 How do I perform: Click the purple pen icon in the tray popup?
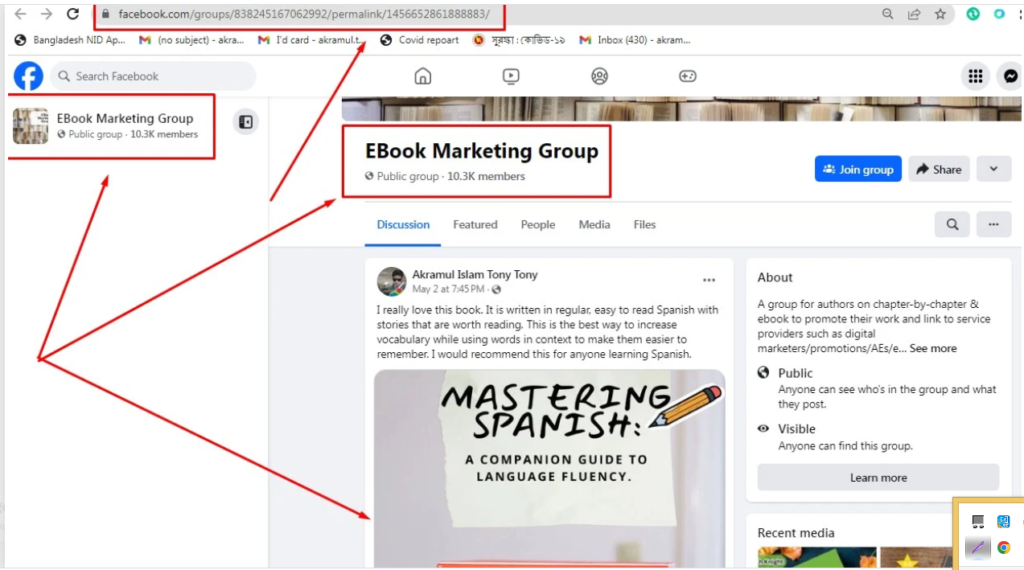click(x=978, y=547)
